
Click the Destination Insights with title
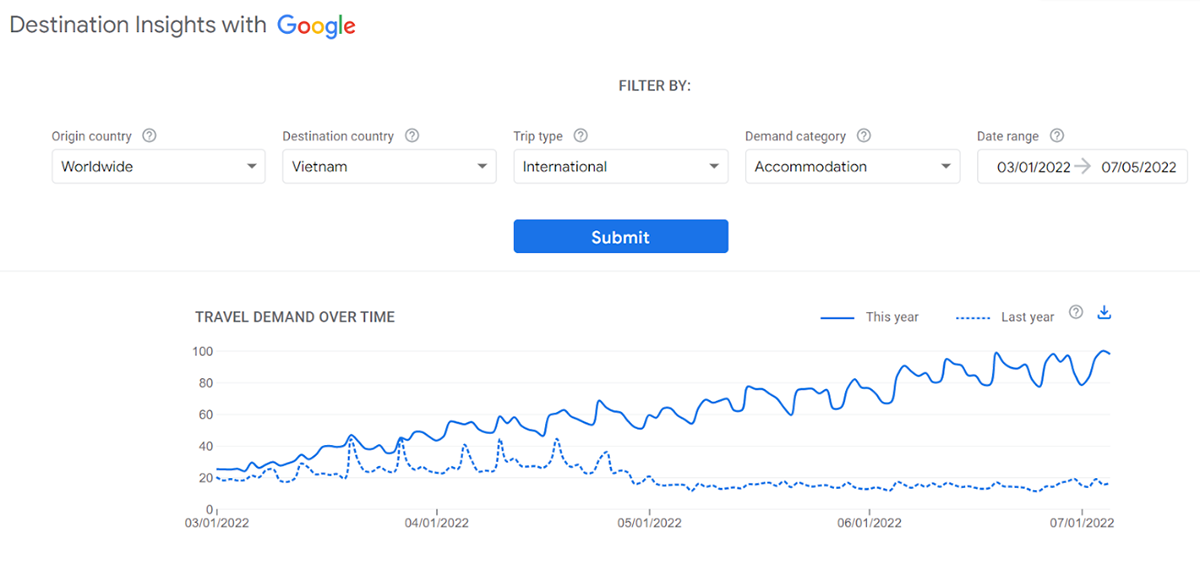click(138, 26)
